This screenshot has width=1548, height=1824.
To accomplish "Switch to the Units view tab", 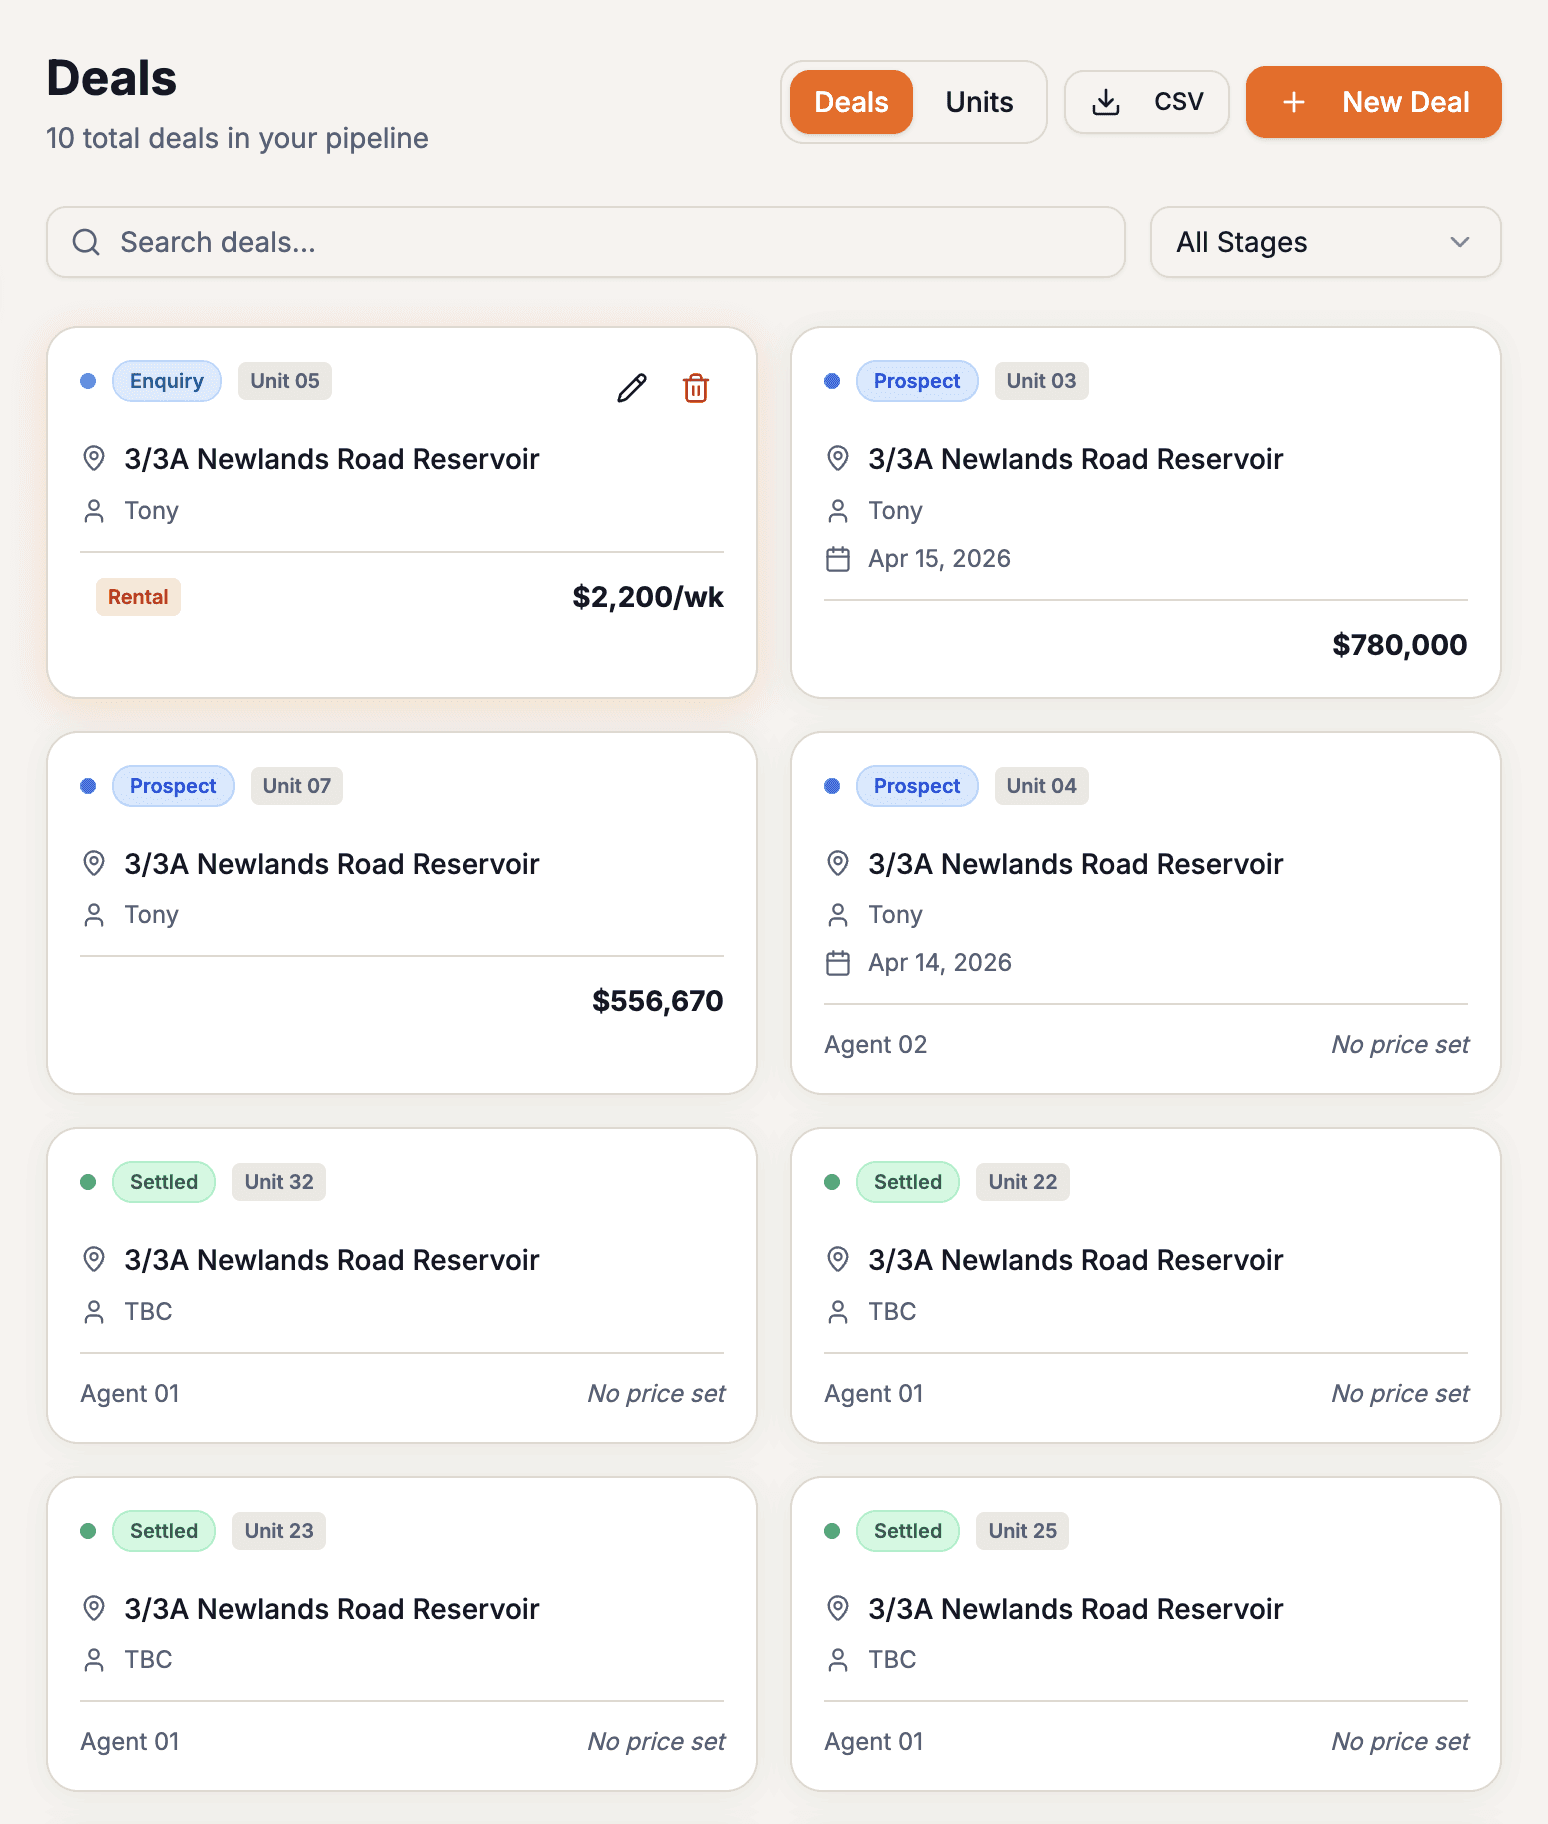I will pos(979,102).
